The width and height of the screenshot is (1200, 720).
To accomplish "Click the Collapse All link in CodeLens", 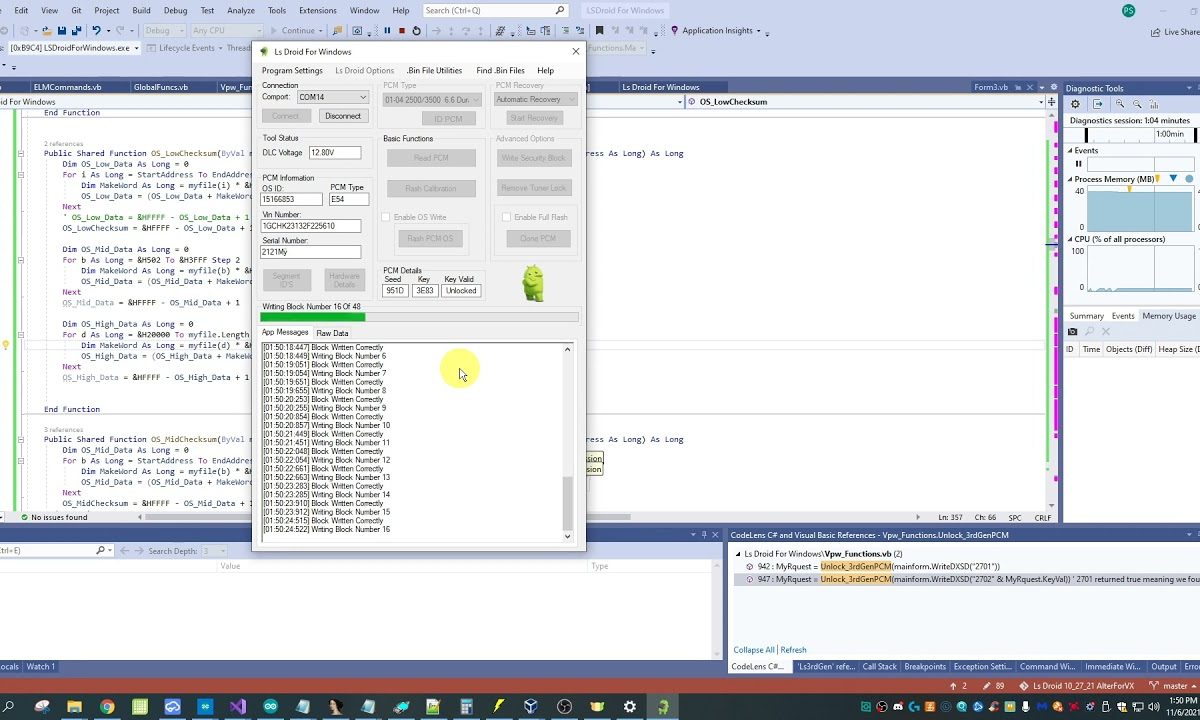I will tap(754, 650).
